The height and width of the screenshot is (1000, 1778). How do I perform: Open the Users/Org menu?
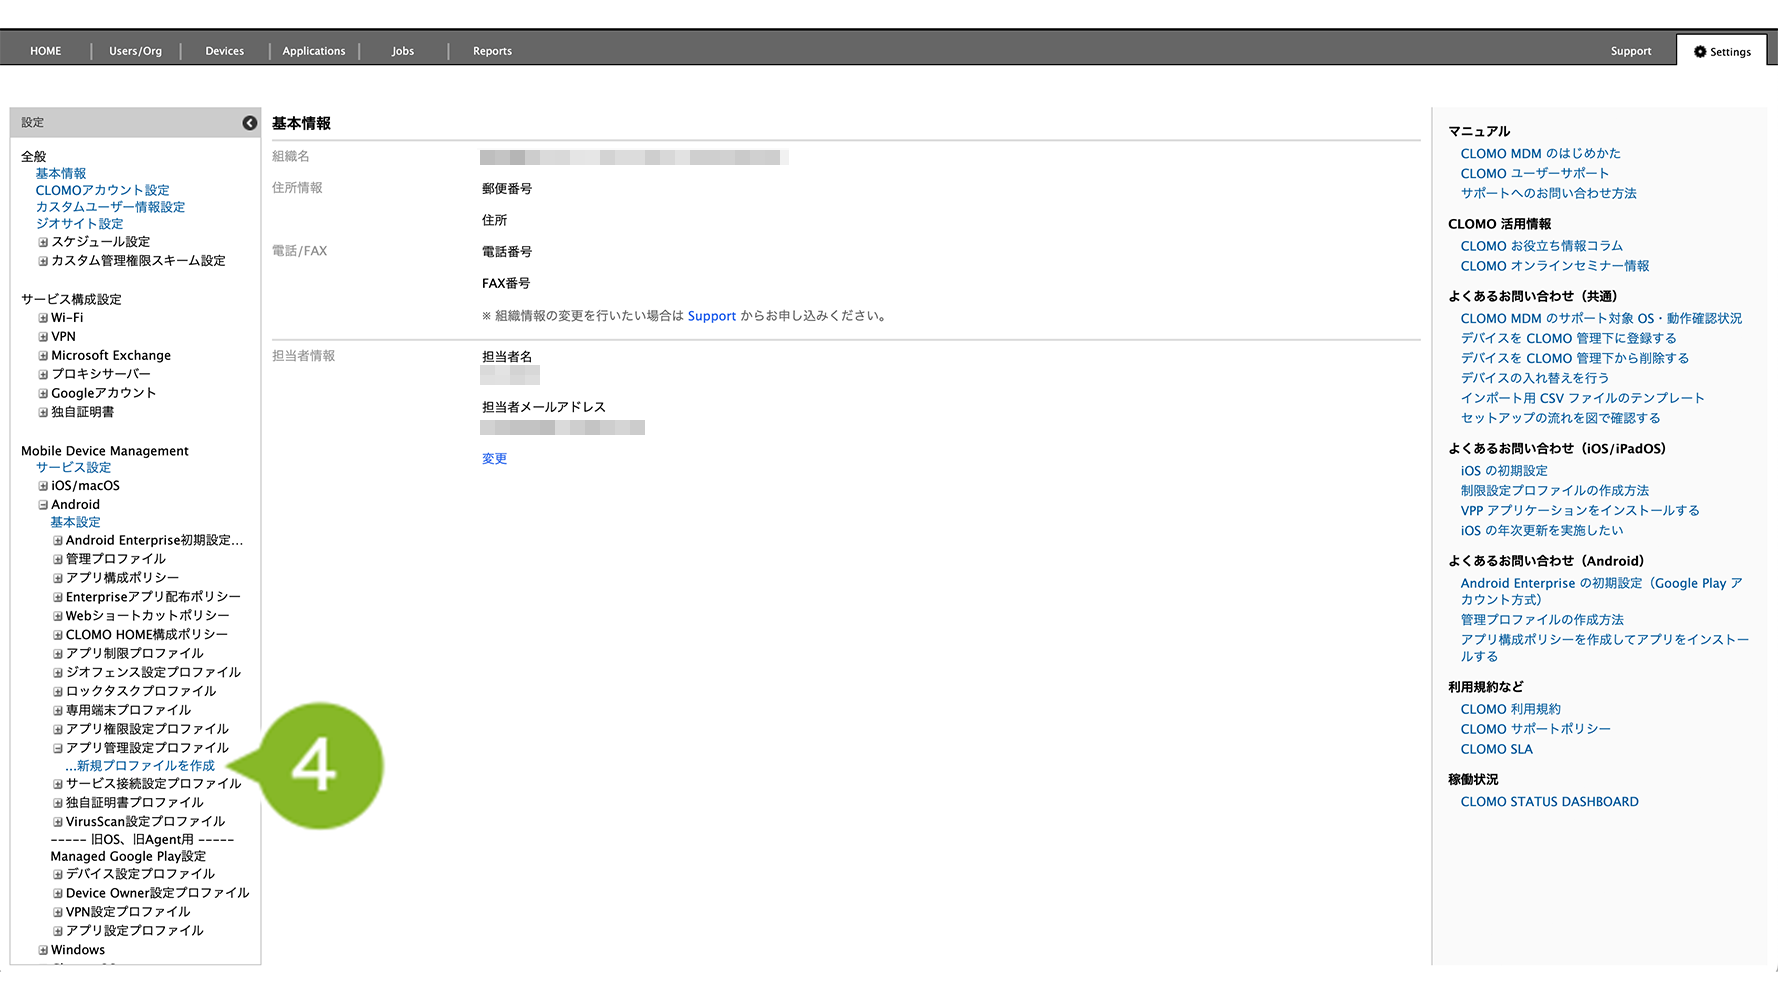[x=135, y=51]
